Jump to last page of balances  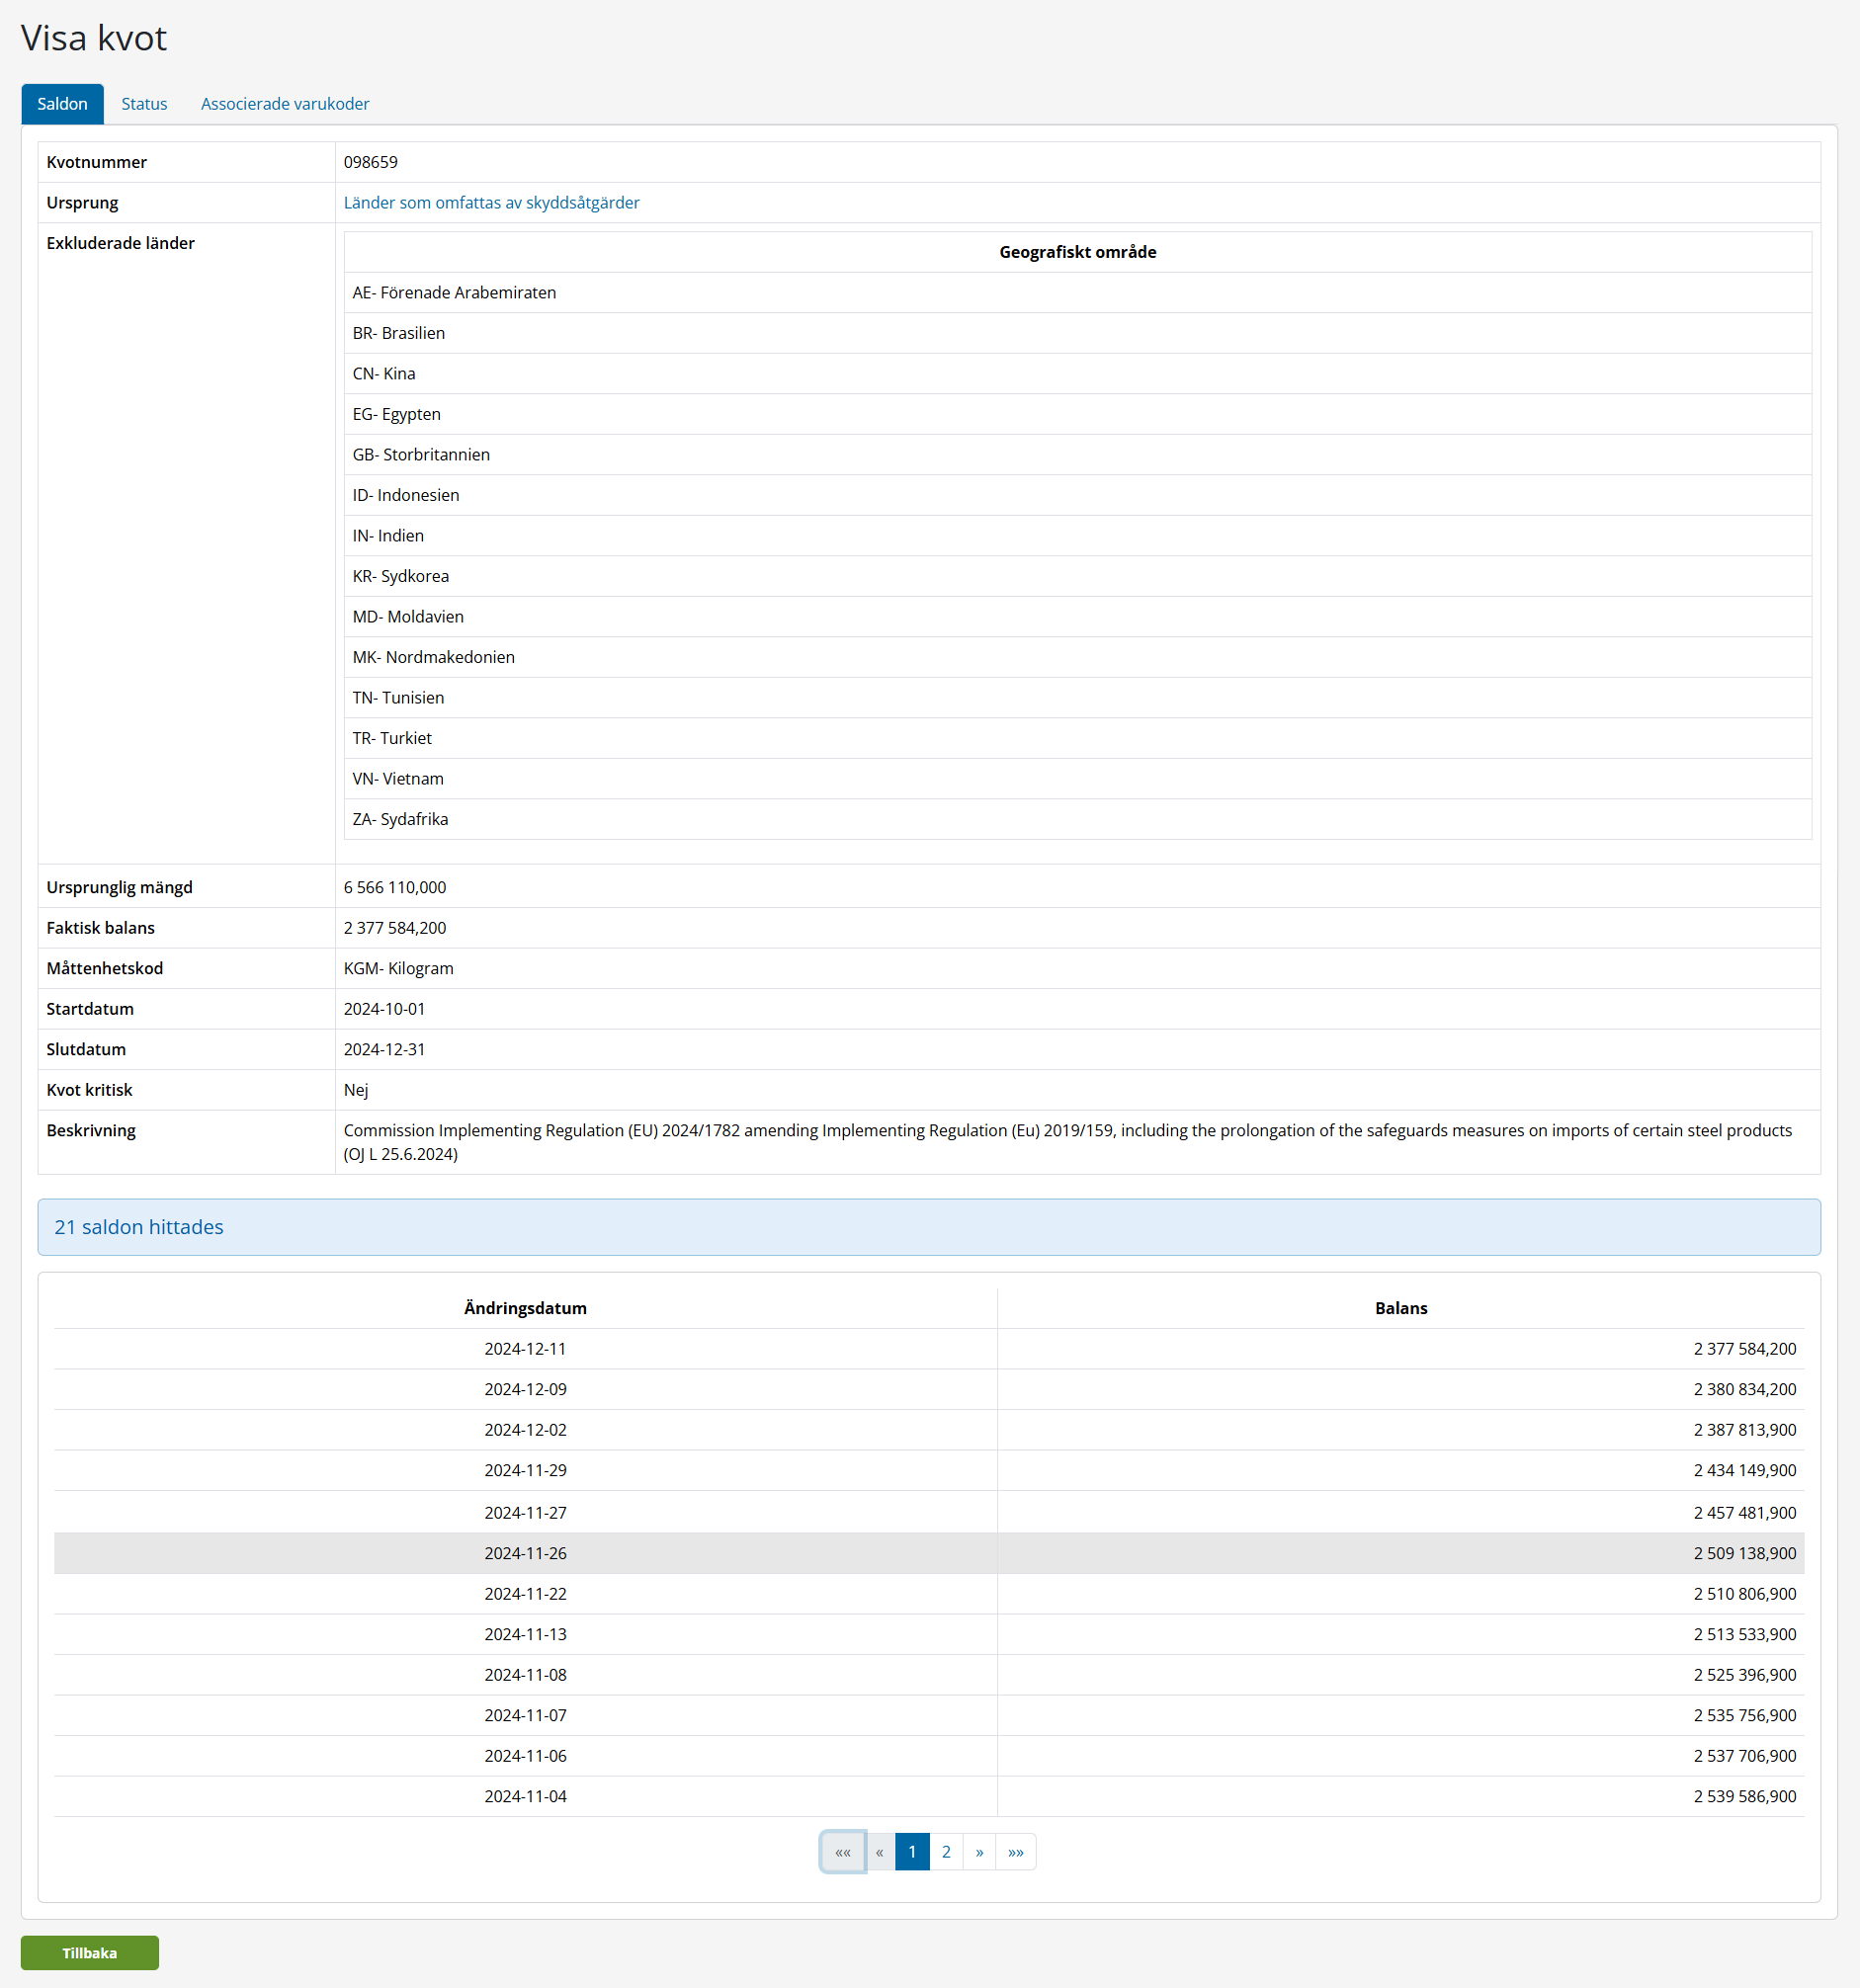[x=1015, y=1852]
